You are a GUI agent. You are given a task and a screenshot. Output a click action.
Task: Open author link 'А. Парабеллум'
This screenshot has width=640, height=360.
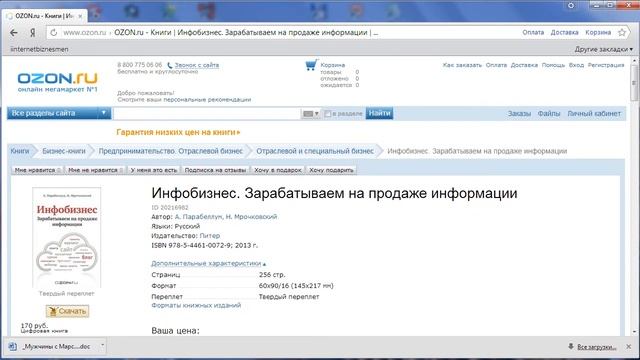click(x=198, y=217)
